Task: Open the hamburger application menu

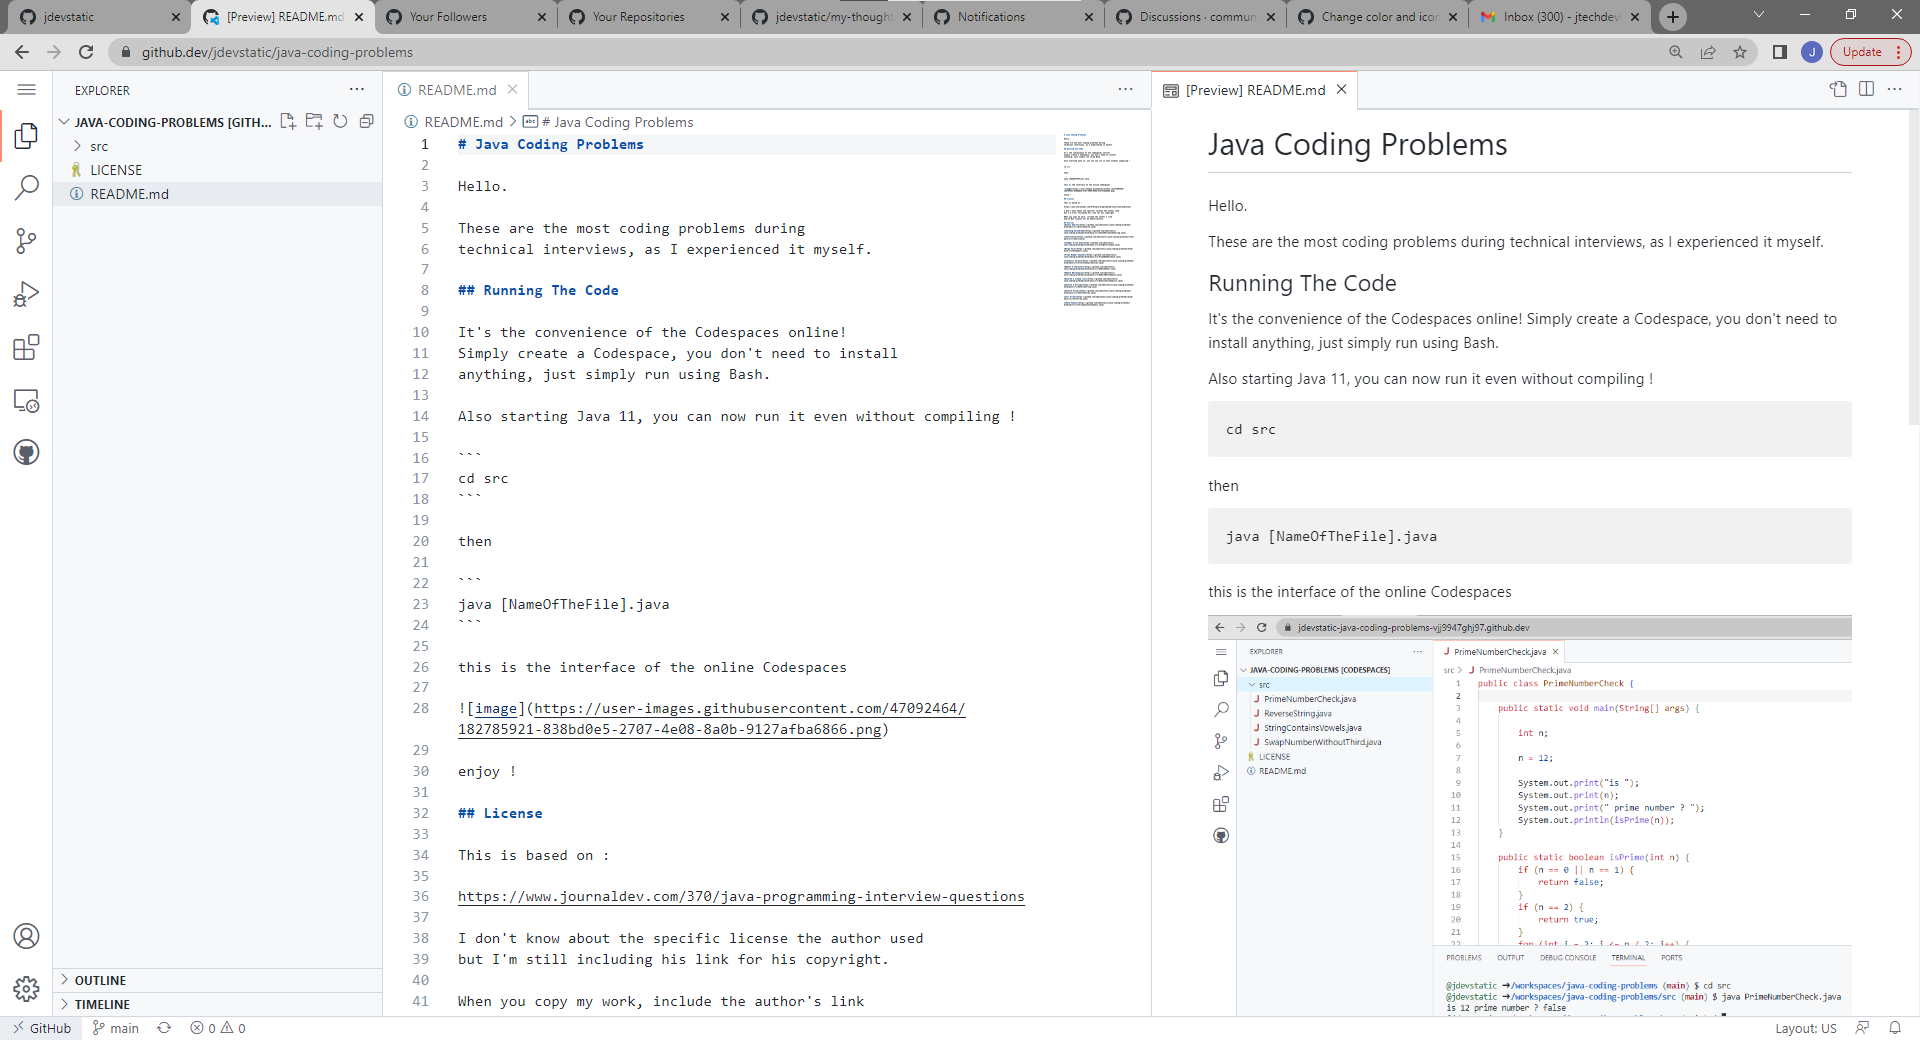Action: click(x=27, y=90)
